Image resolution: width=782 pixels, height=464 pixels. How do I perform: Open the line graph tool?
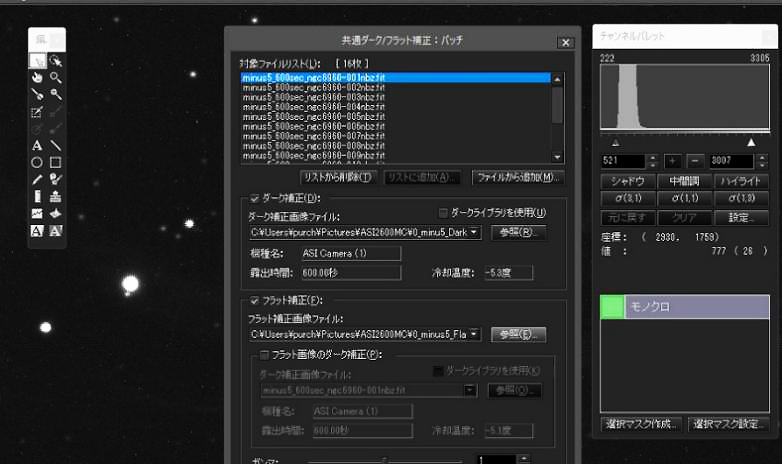point(37,214)
